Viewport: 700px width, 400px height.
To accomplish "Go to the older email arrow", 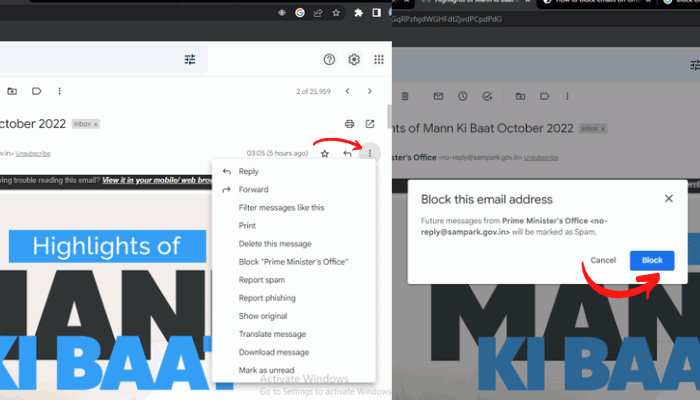I will coord(370,91).
